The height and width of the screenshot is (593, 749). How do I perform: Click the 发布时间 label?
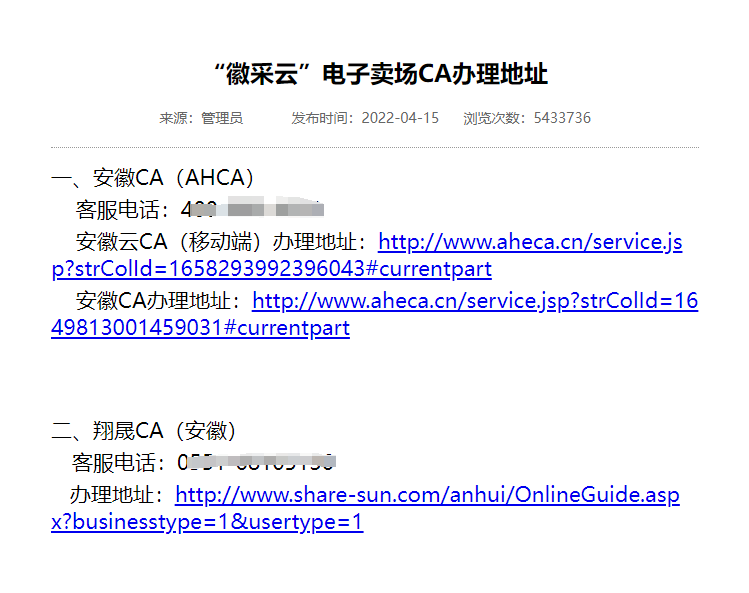(320, 118)
